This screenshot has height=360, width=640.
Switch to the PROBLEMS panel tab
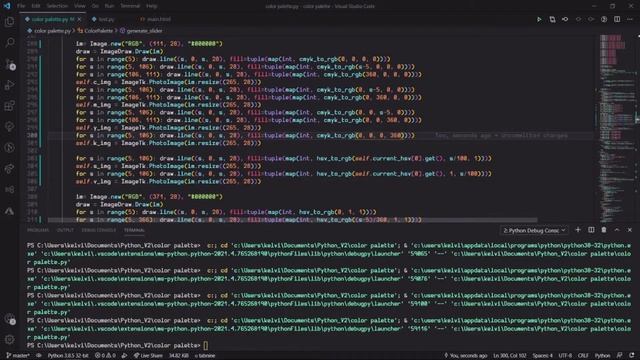[38, 230]
